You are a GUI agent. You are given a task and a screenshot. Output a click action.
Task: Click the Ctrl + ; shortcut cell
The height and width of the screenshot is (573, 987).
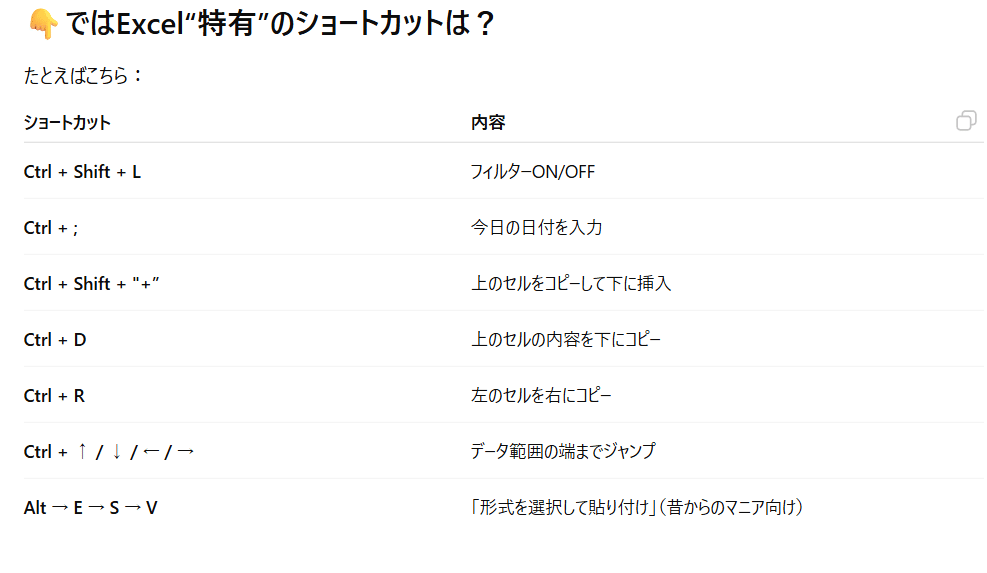tap(51, 228)
